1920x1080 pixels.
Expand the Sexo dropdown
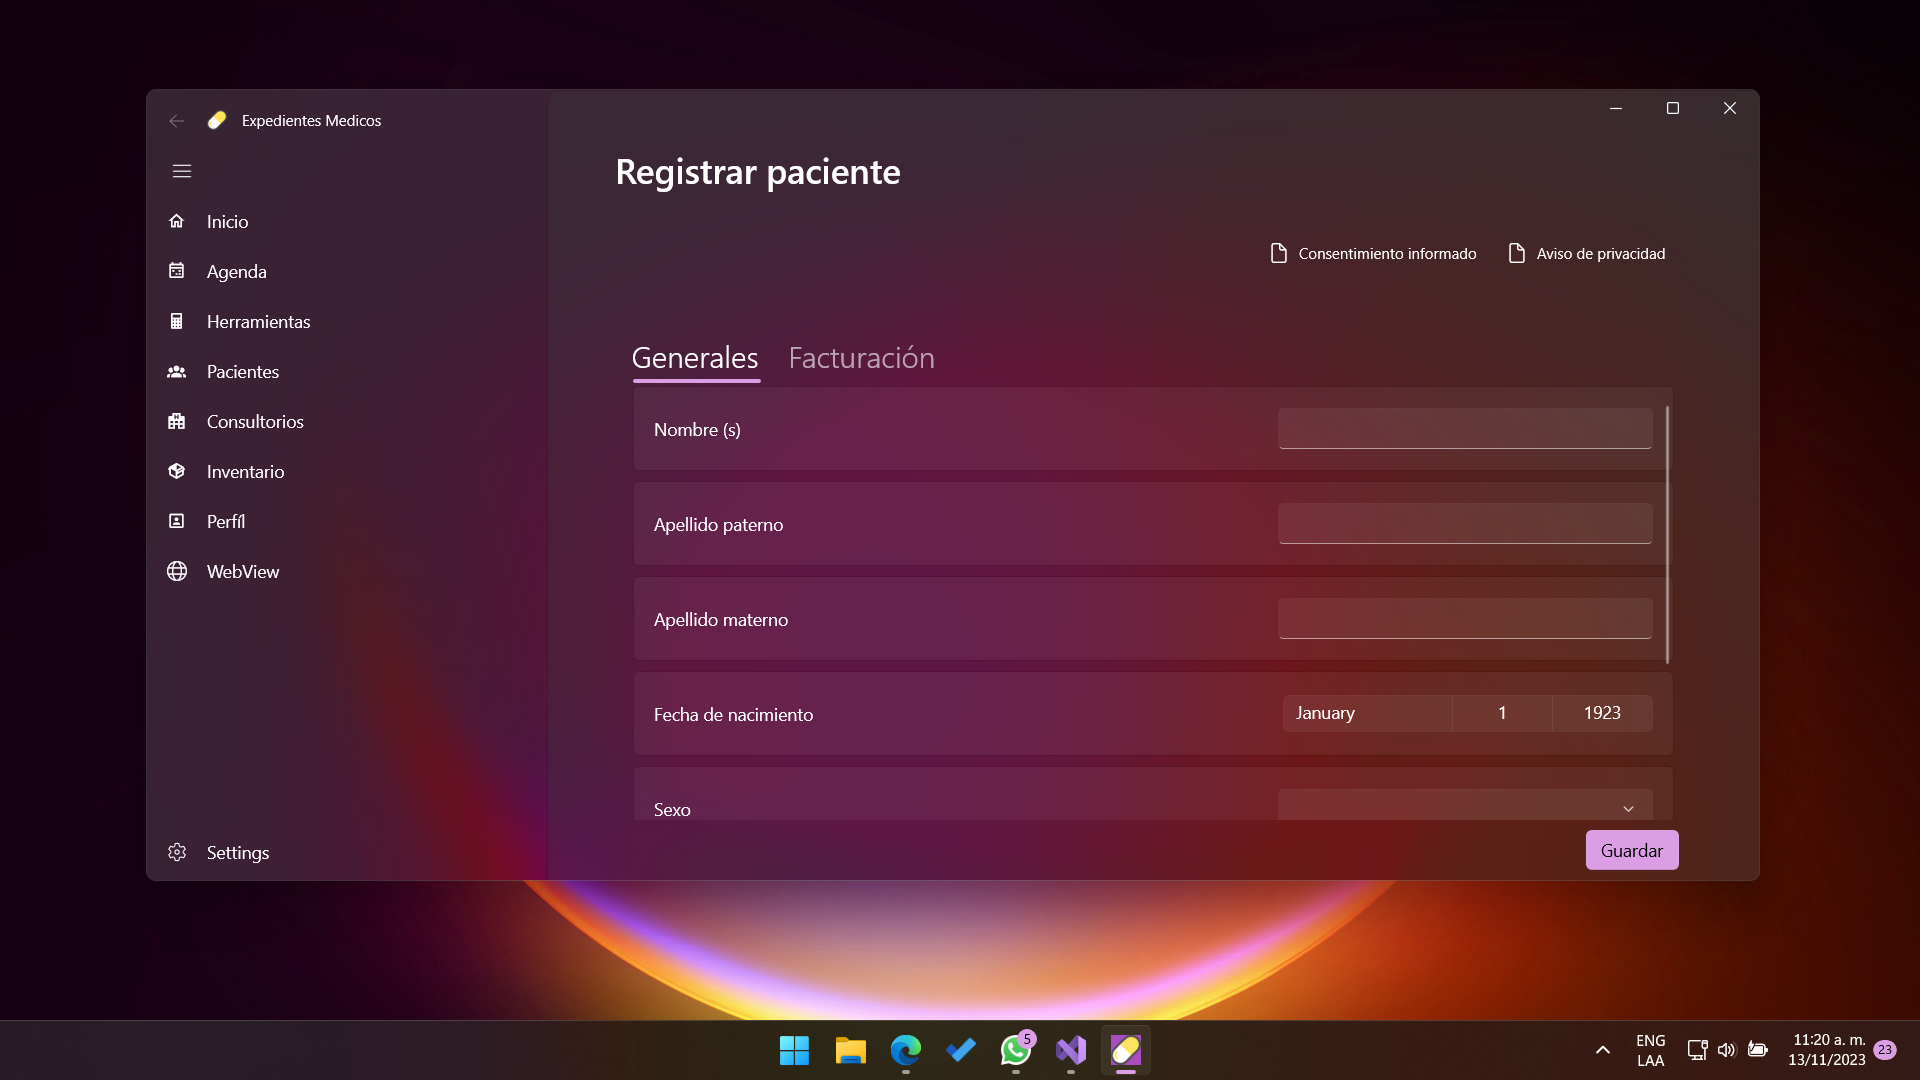(x=1464, y=806)
